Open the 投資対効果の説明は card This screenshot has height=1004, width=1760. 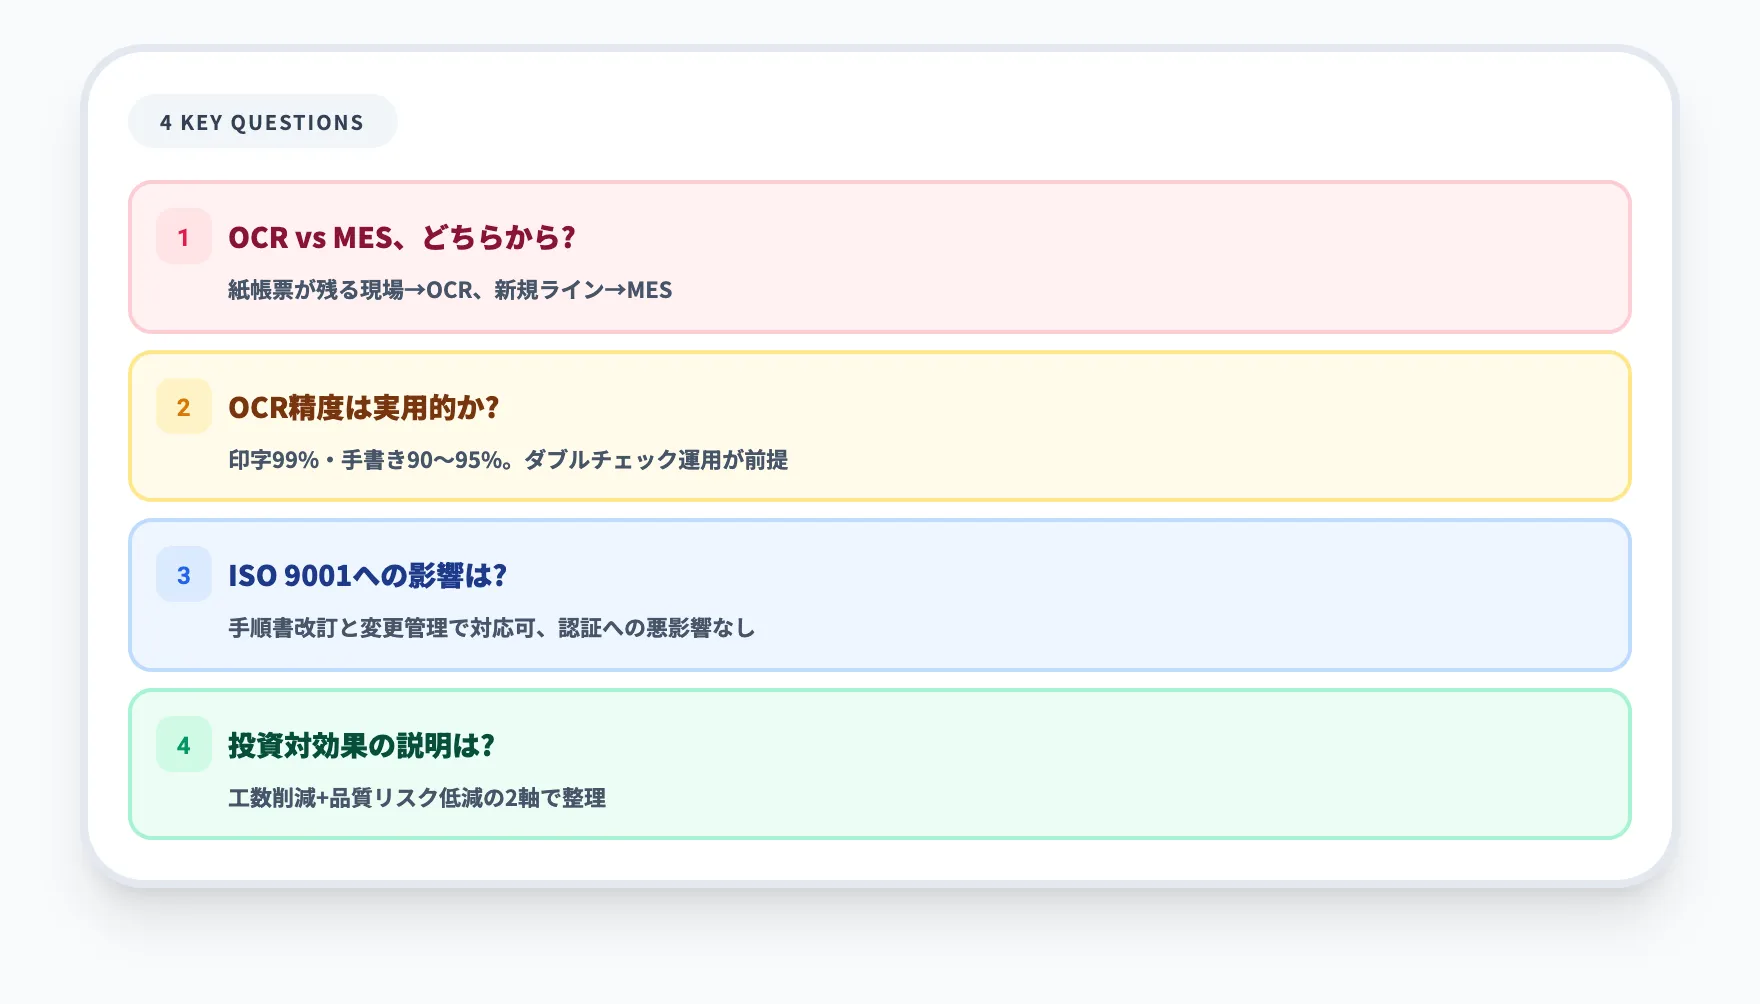click(x=880, y=764)
